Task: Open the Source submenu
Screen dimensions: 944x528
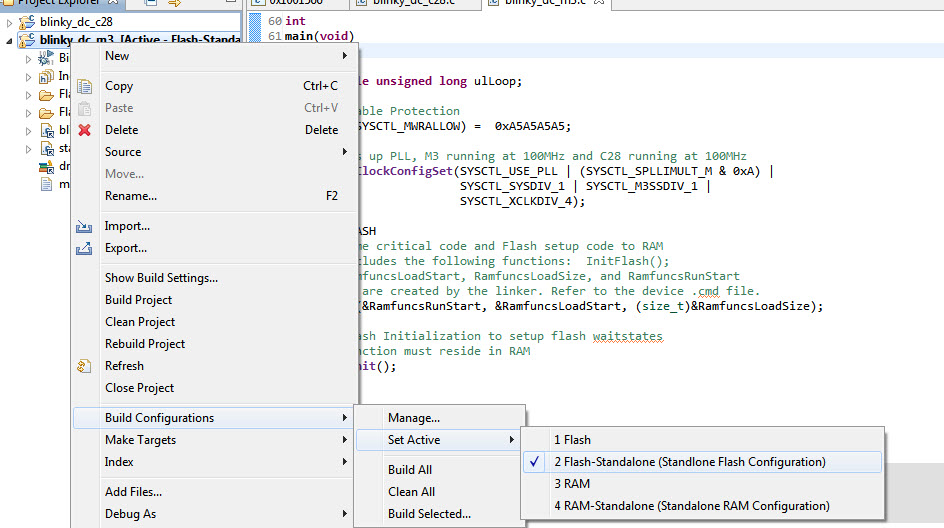Action: (213, 152)
